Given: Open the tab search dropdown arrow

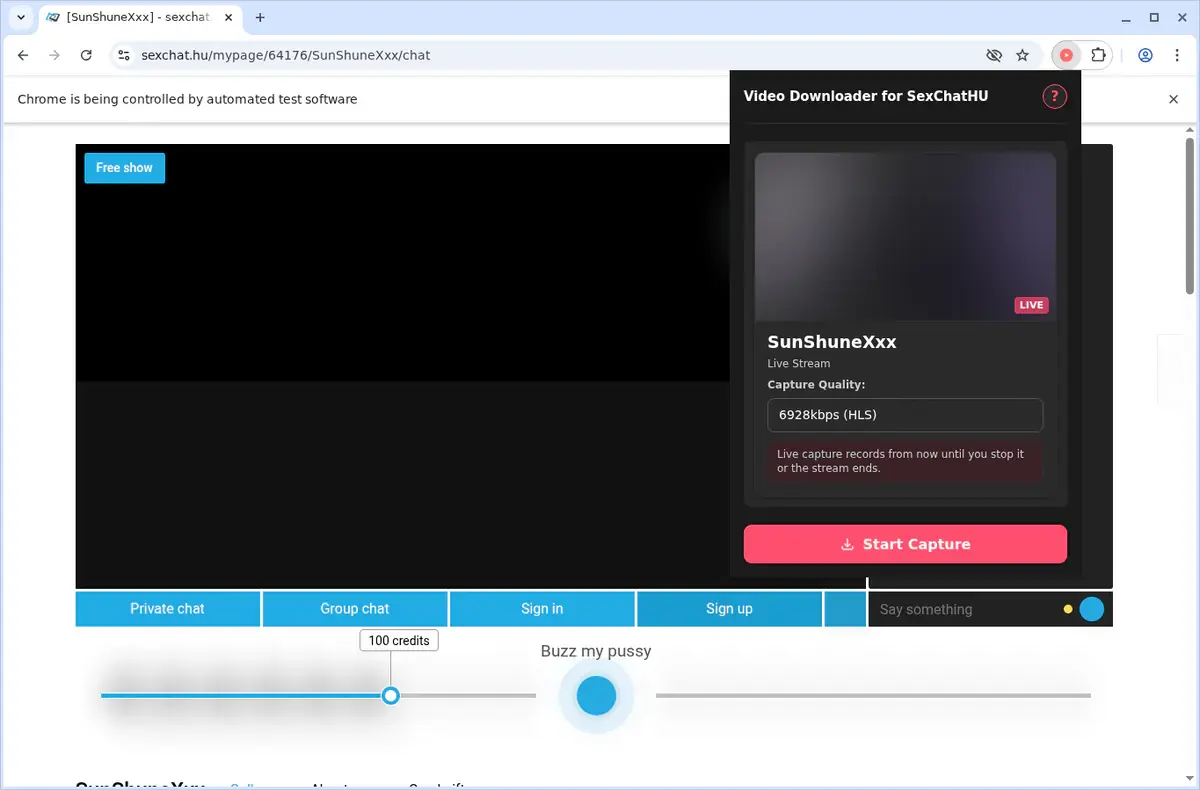Looking at the screenshot, I should pyautogui.click(x=20, y=17).
